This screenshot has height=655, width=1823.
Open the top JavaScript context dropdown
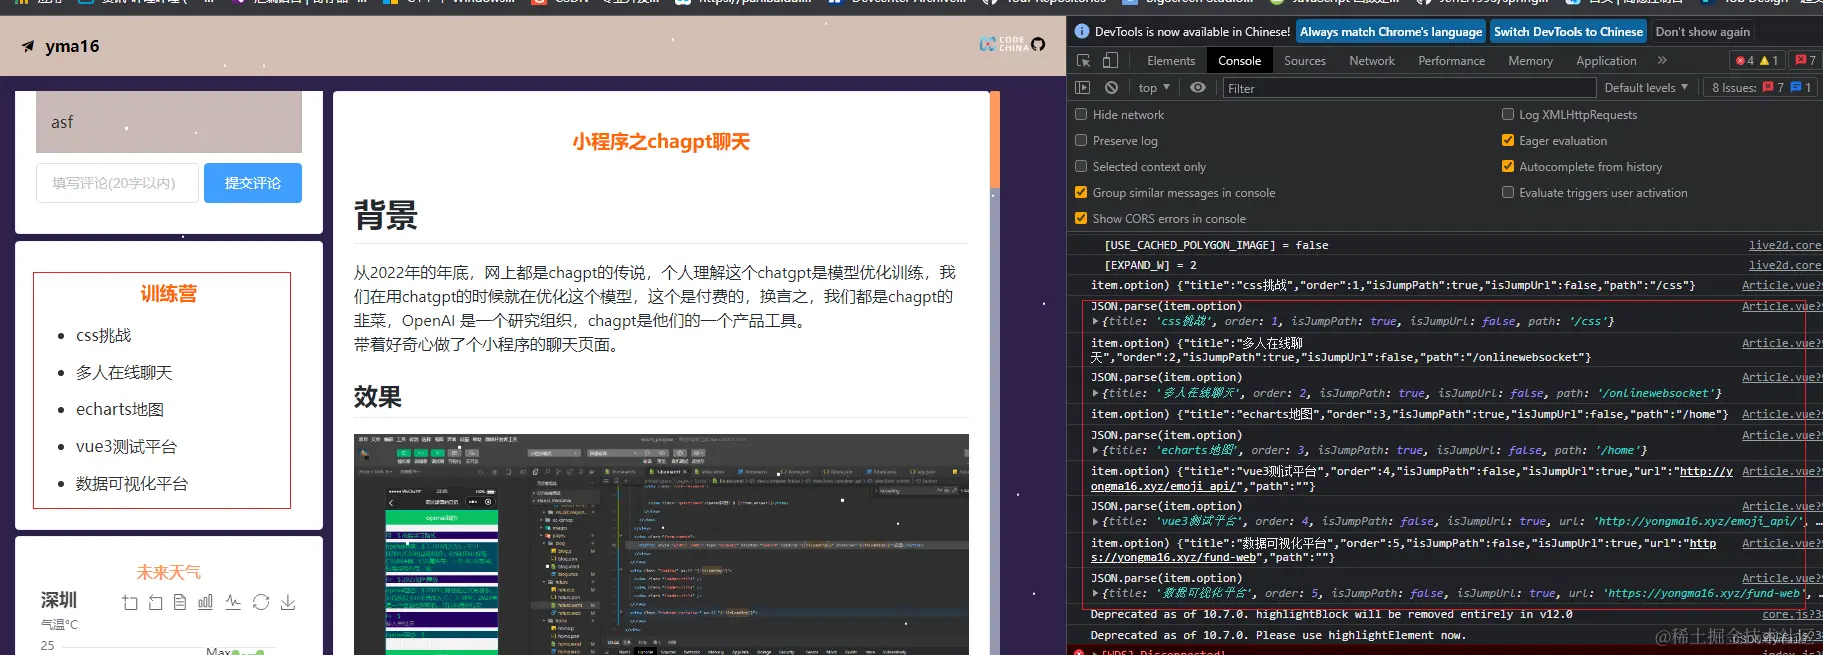[1154, 88]
